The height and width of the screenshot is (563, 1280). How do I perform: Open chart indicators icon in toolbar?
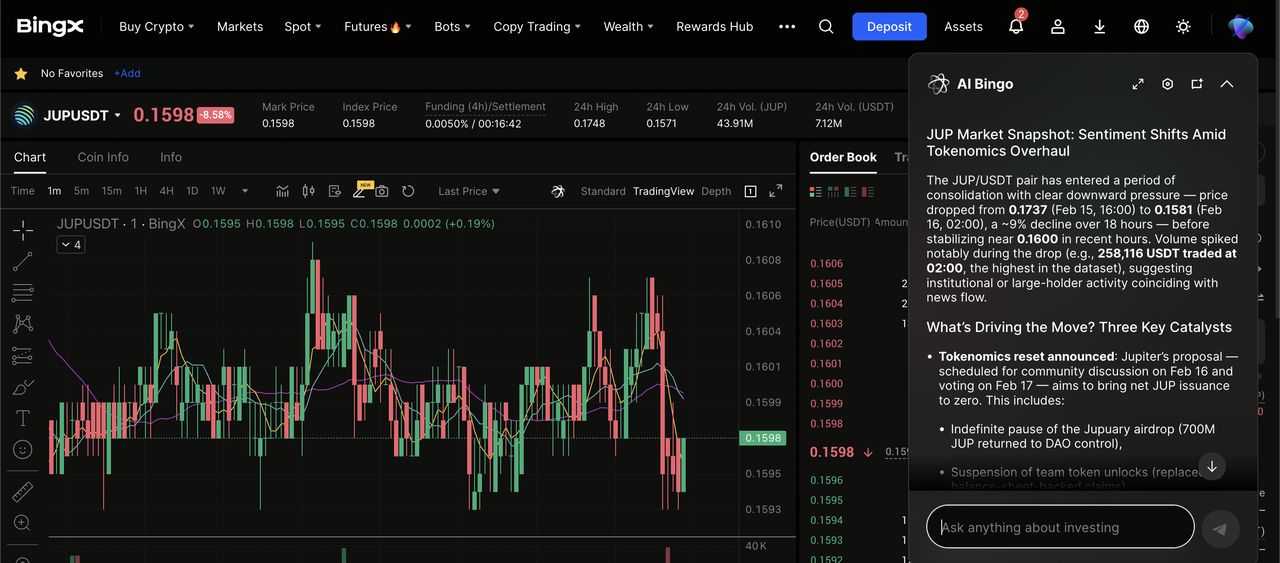click(283, 191)
